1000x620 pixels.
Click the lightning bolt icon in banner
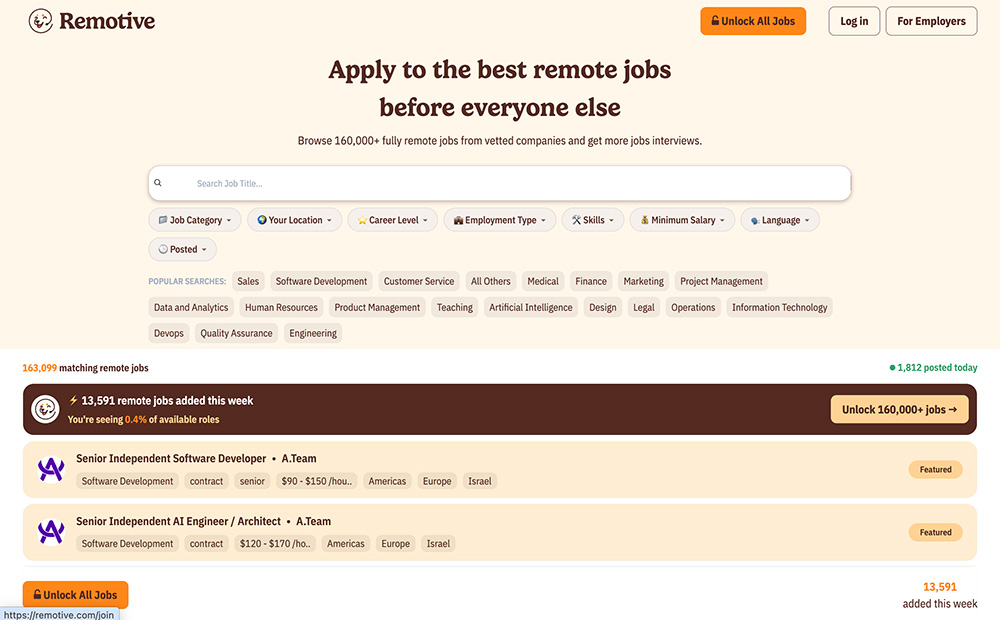(x=73, y=401)
